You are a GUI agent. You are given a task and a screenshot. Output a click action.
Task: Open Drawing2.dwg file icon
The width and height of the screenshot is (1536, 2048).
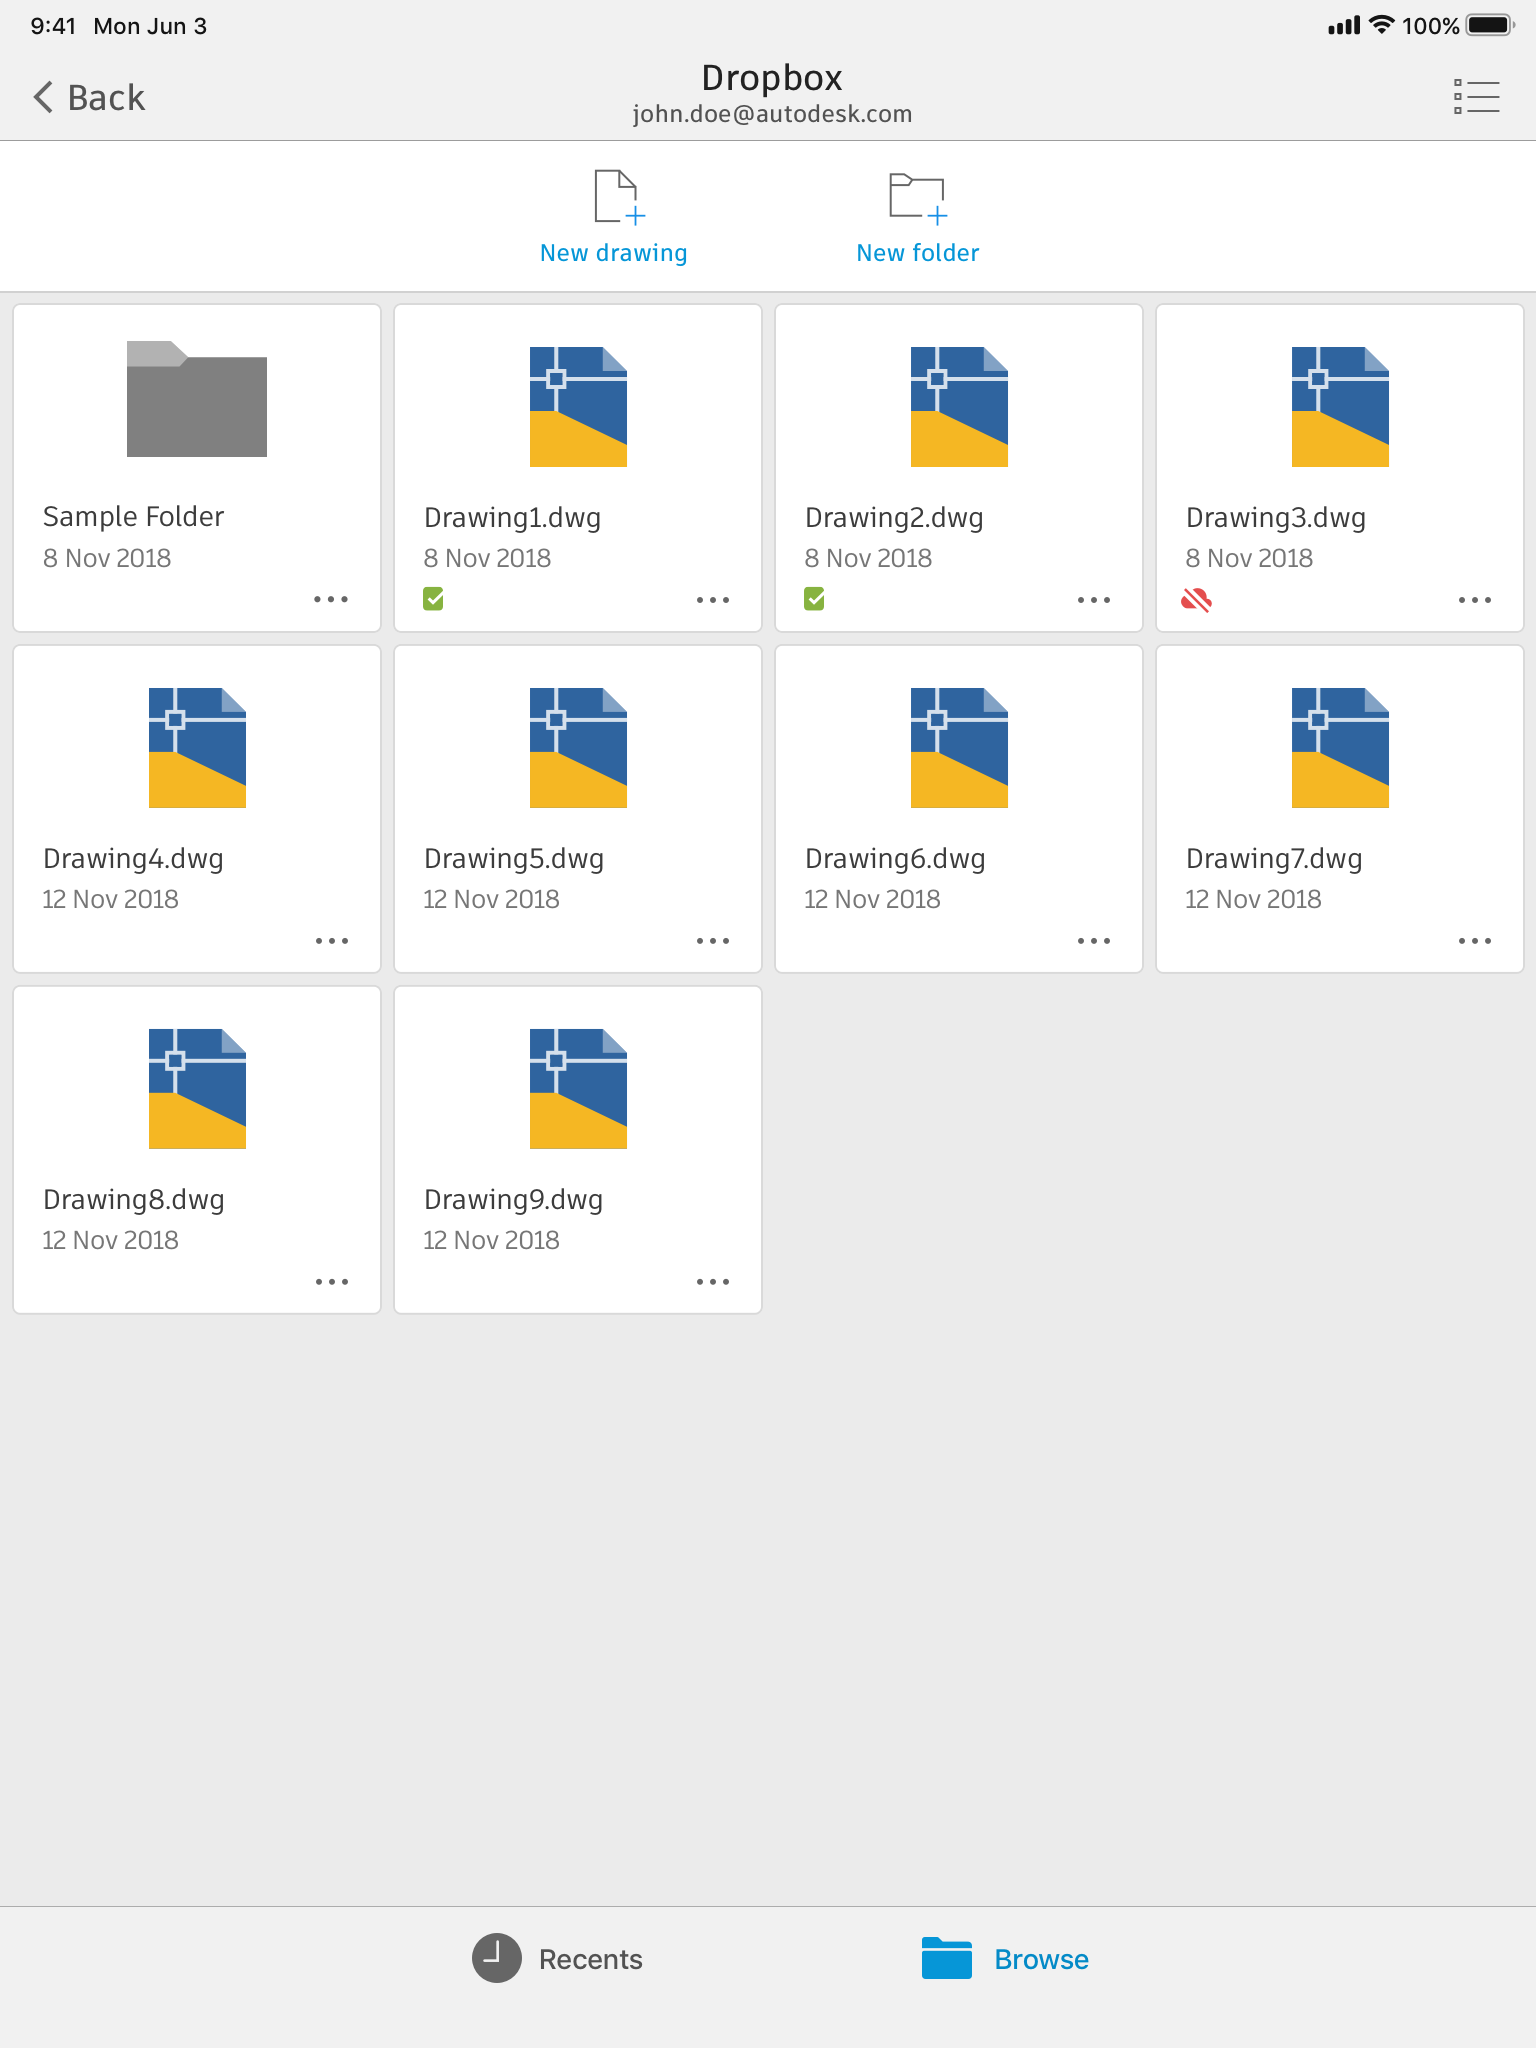[959, 406]
